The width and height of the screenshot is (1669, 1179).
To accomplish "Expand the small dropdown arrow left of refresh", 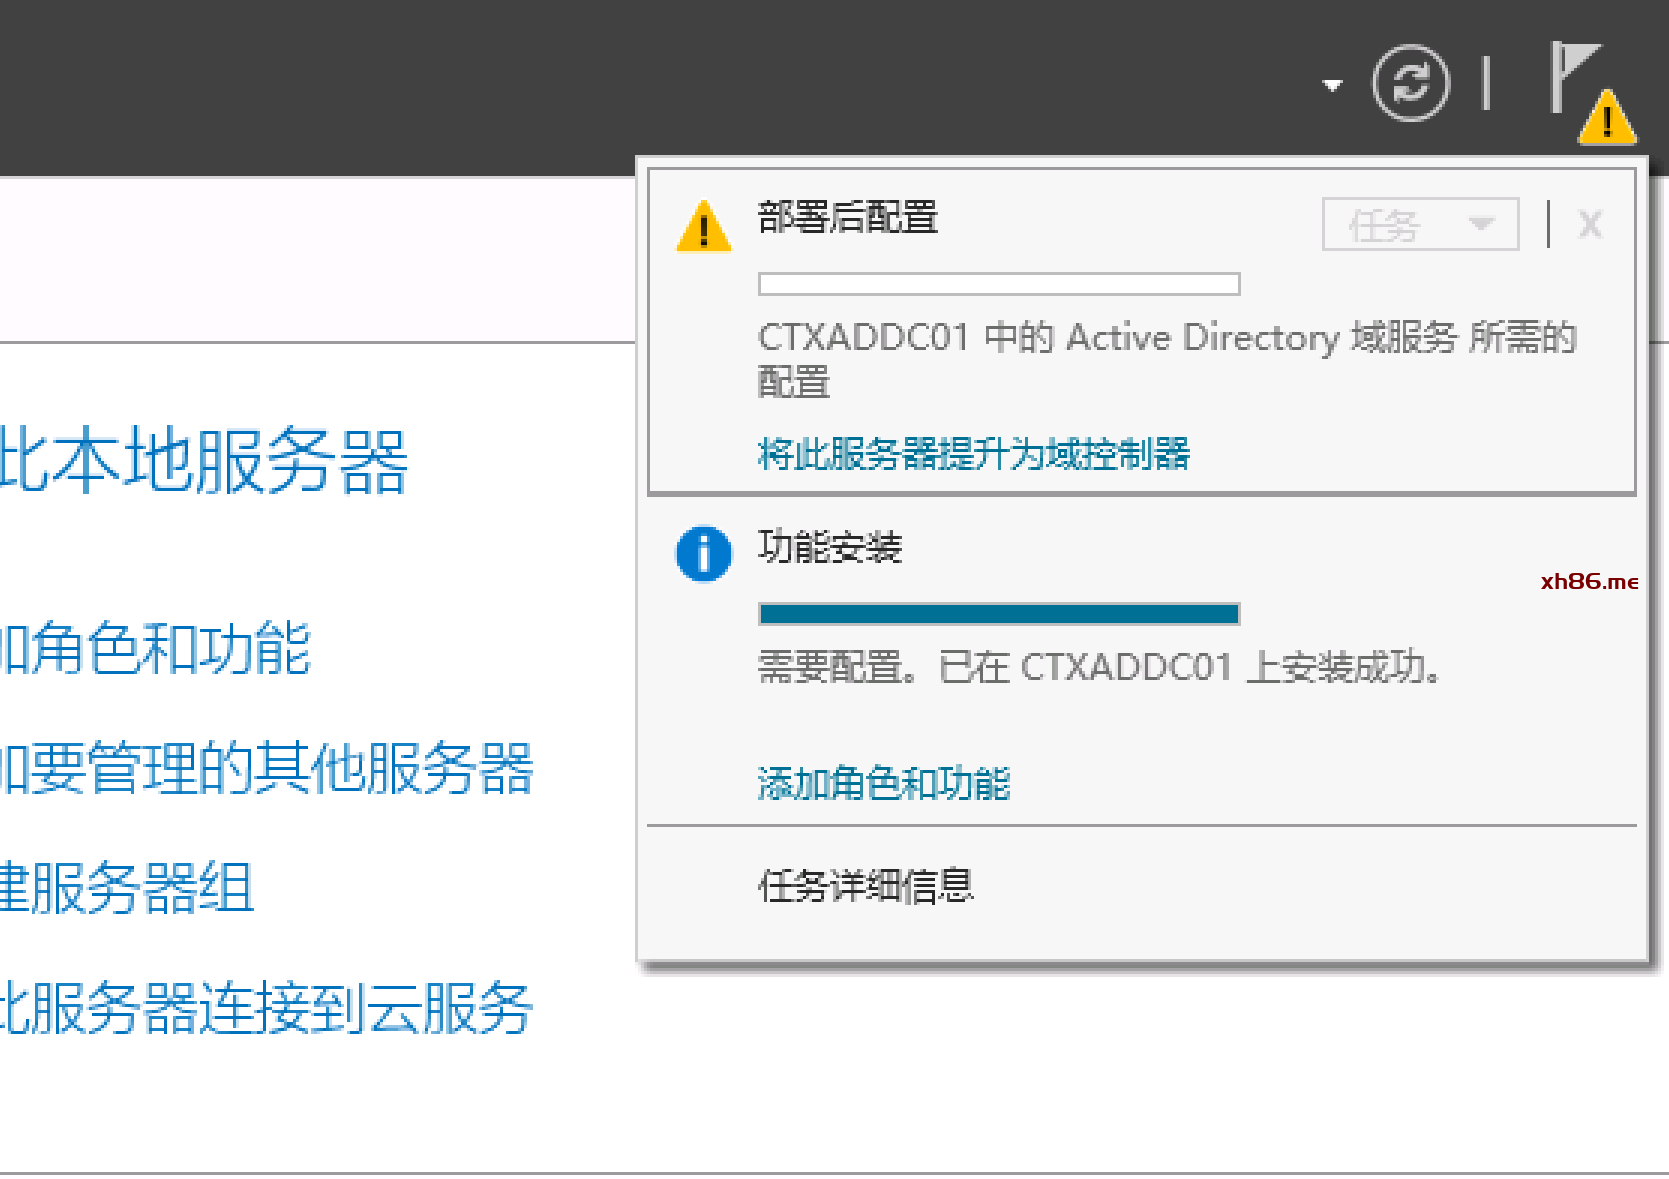I will [x=1332, y=85].
